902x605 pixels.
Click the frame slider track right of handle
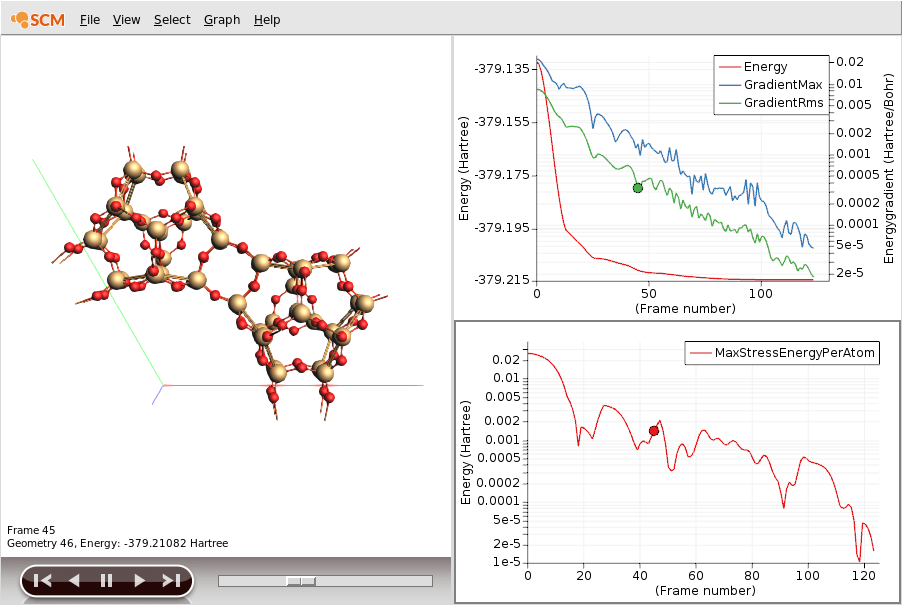pyautogui.click(x=374, y=581)
